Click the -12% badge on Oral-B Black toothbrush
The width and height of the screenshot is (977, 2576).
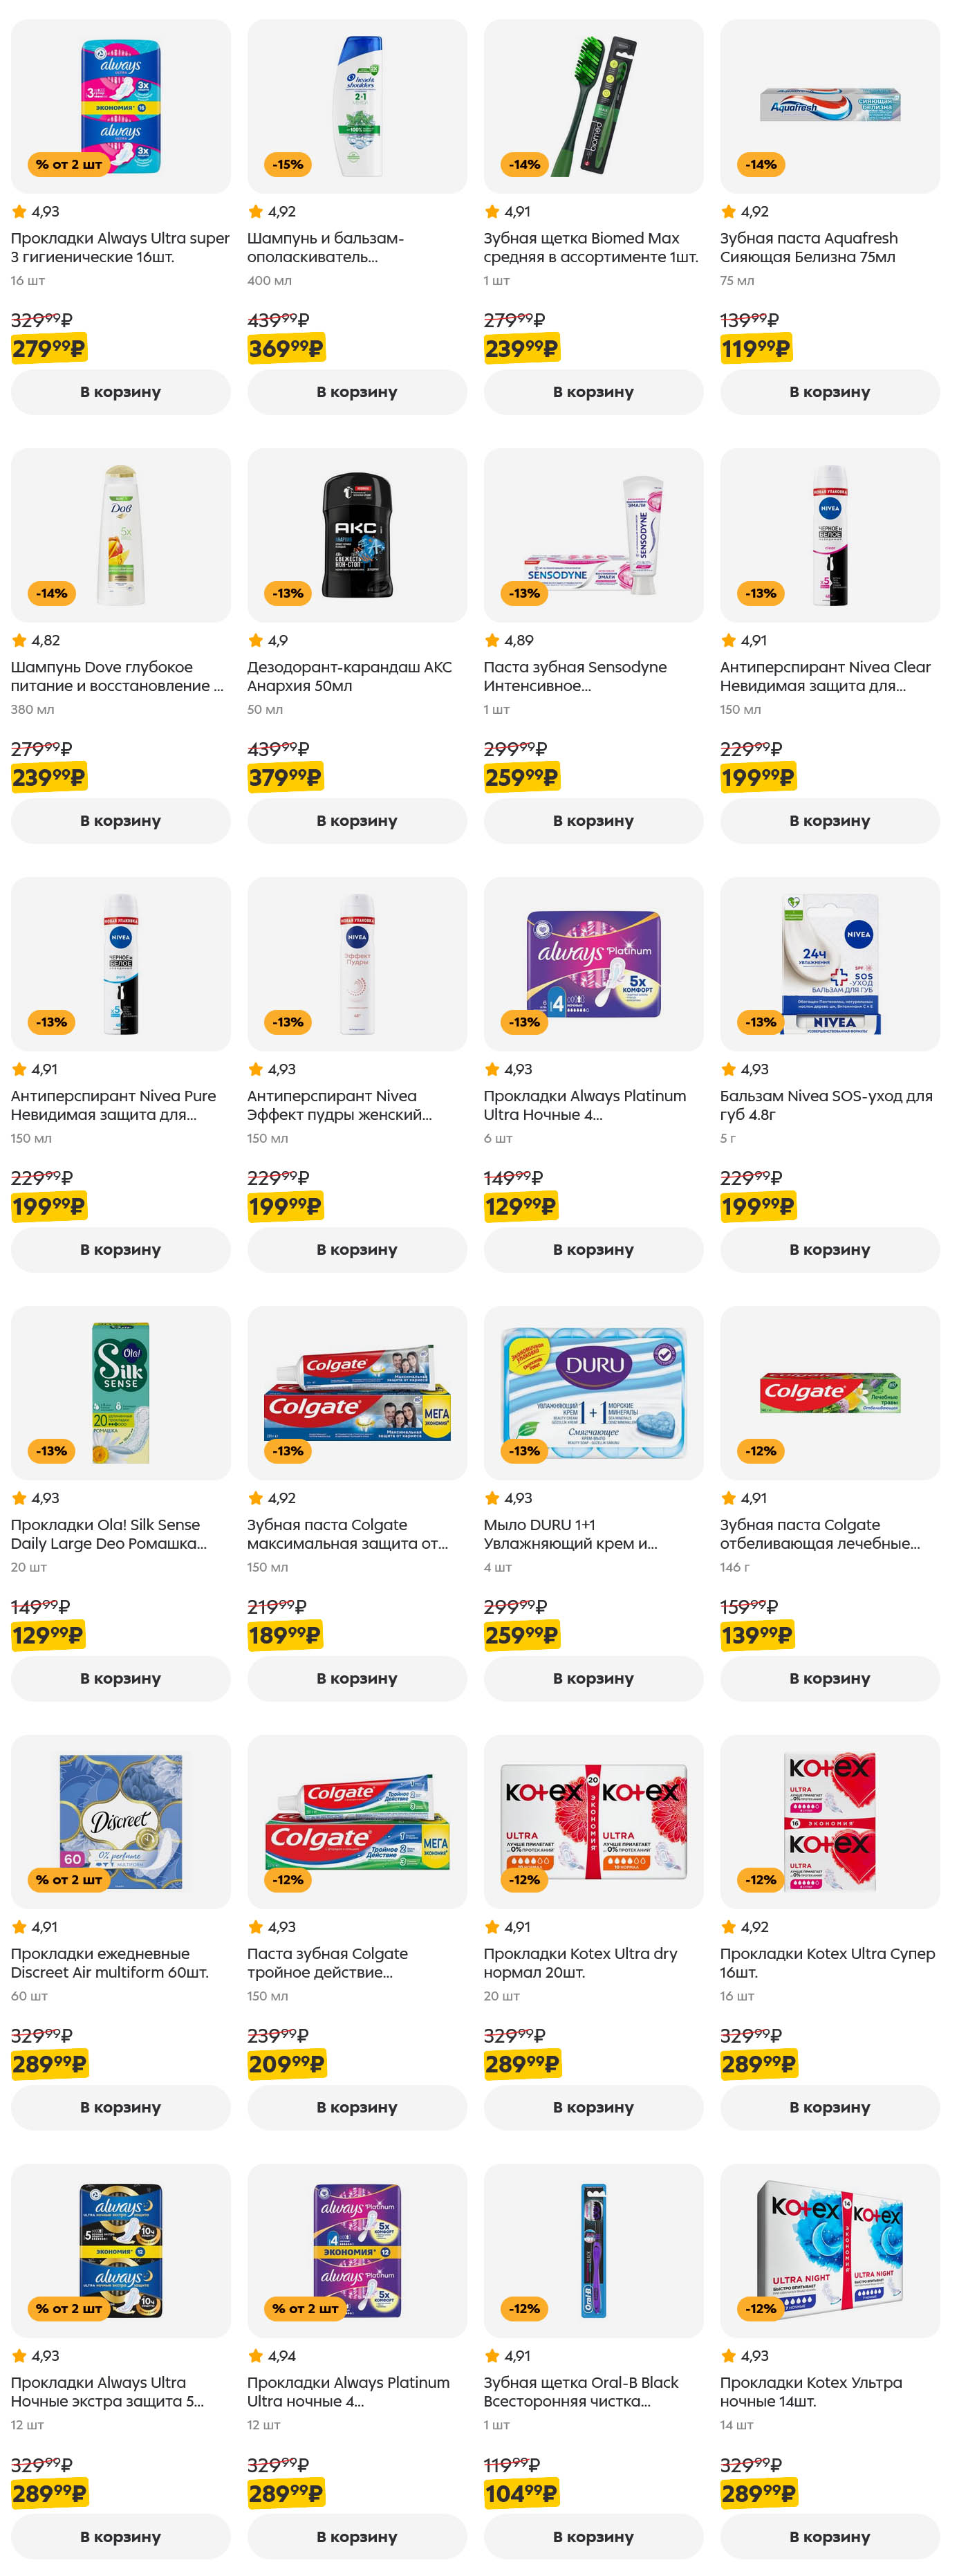coord(524,2309)
